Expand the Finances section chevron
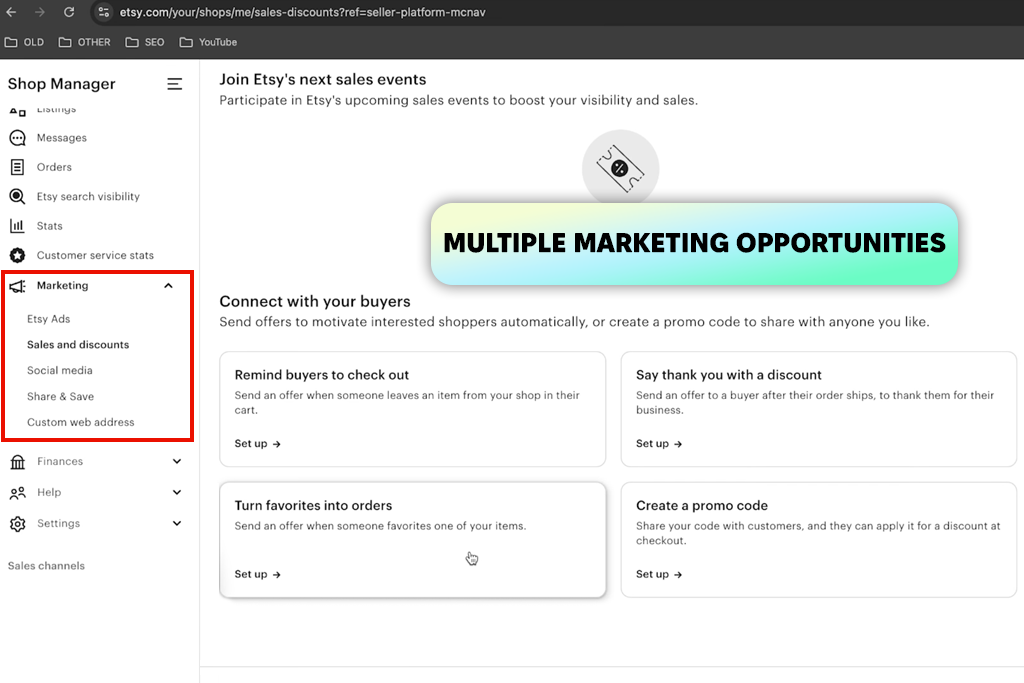 pyautogui.click(x=177, y=461)
